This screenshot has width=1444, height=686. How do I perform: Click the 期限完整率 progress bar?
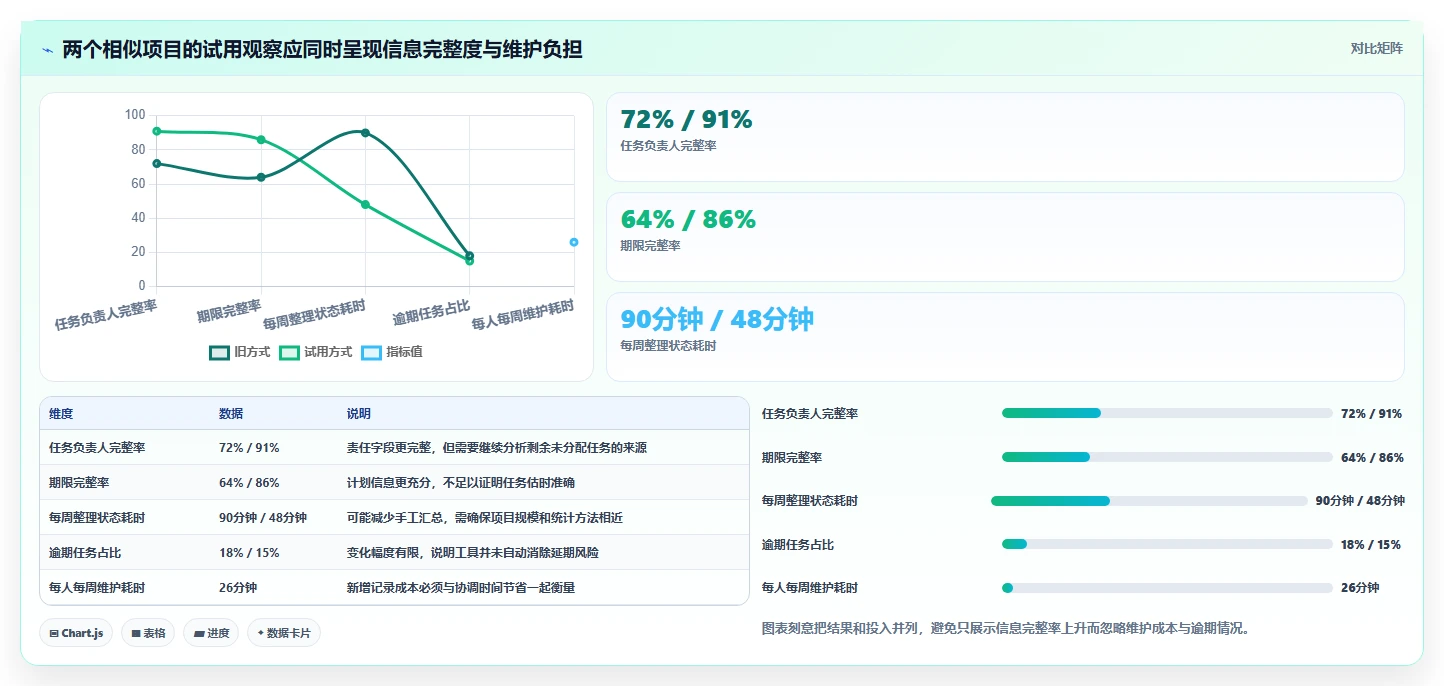(x=1167, y=457)
